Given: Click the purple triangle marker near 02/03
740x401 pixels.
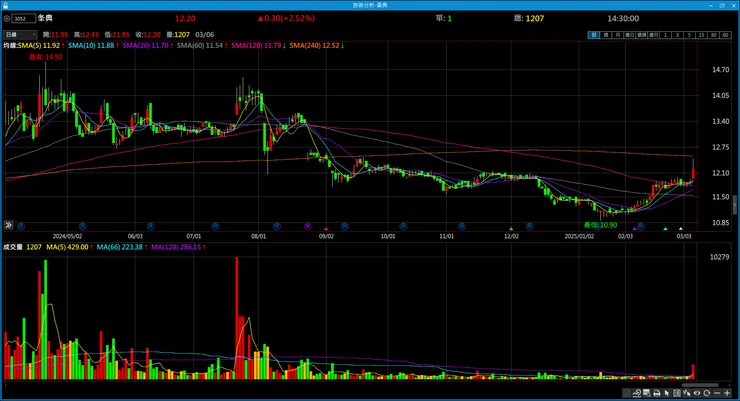Looking at the screenshot, I should [635, 229].
